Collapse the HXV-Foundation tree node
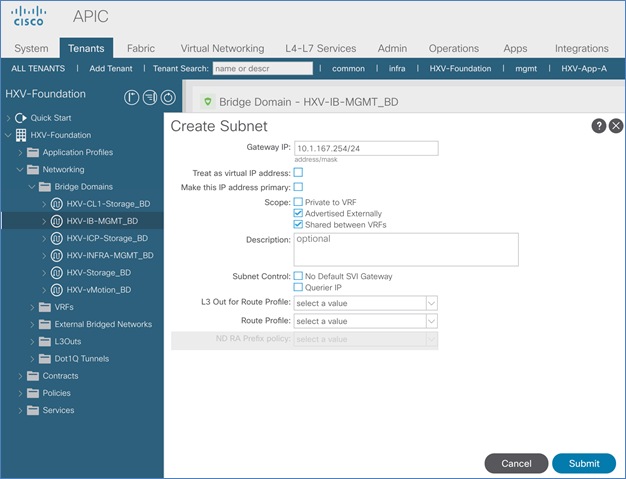Viewport: 626px width, 479px height. (8, 135)
